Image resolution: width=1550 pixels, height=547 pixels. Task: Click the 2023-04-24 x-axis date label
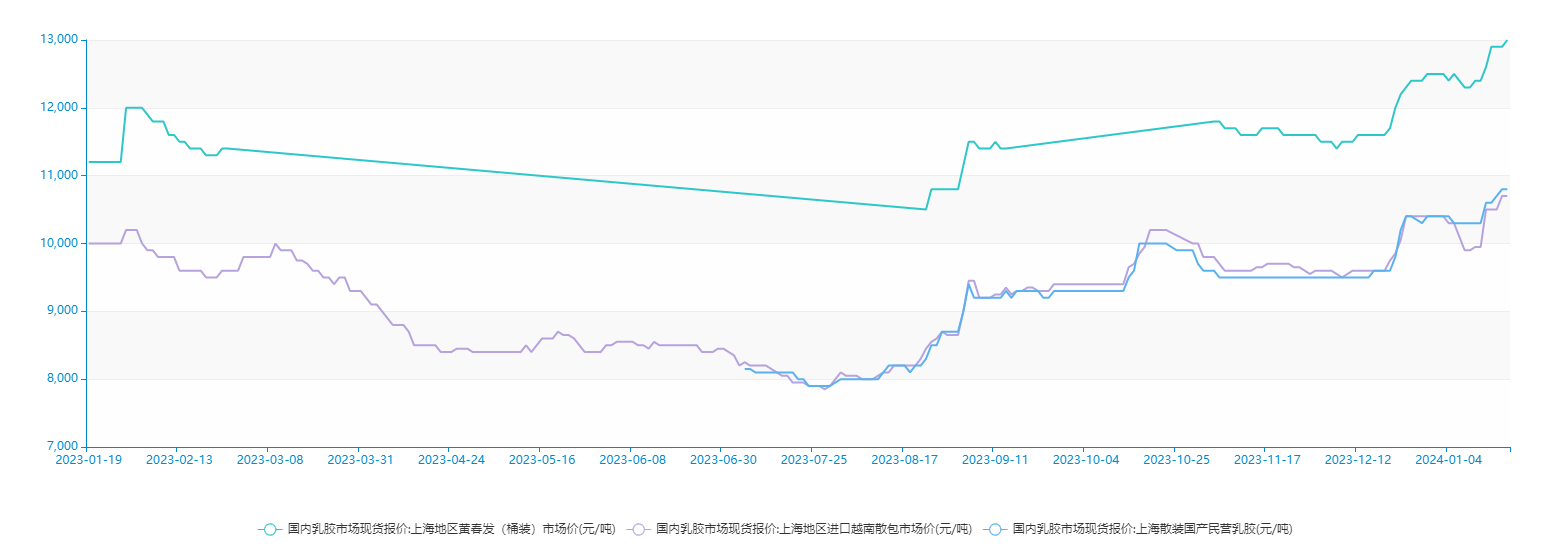451,460
